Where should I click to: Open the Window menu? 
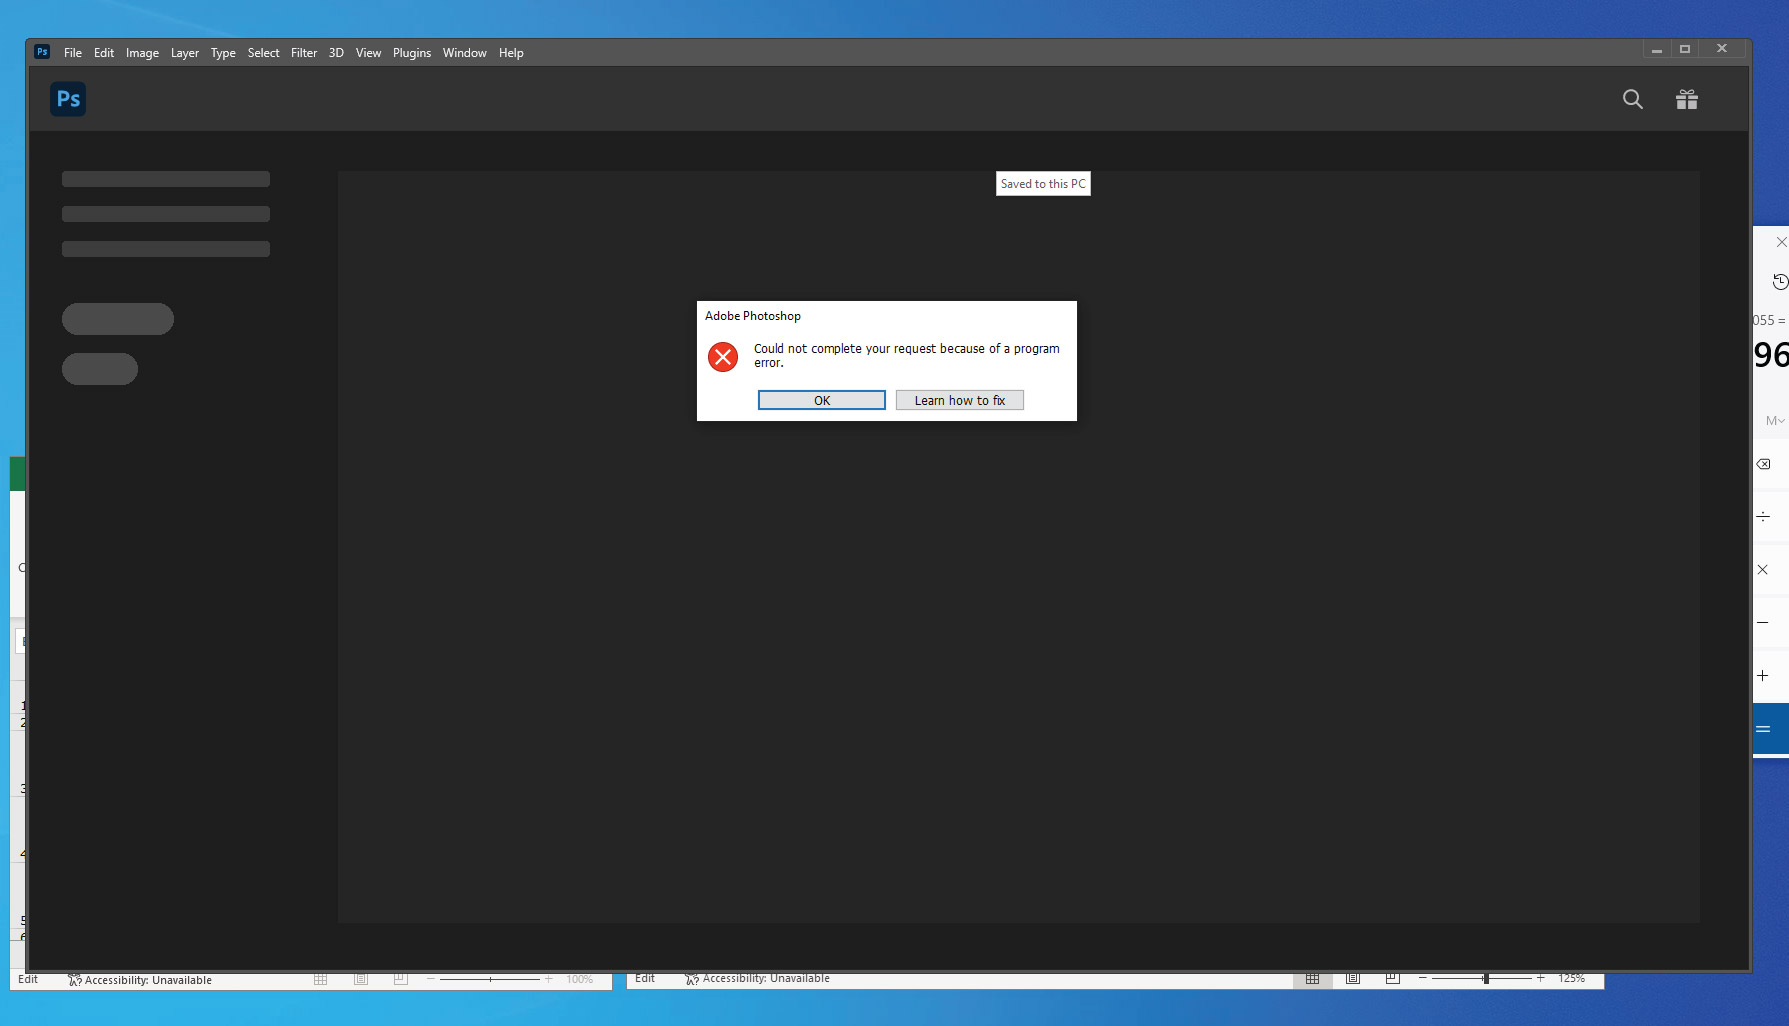coord(464,52)
